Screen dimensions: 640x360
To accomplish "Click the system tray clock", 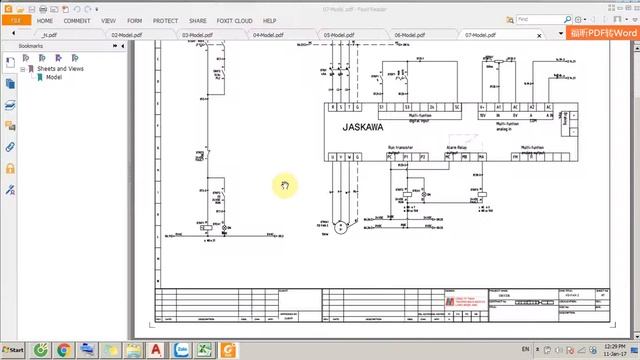I will pyautogui.click(x=615, y=350).
